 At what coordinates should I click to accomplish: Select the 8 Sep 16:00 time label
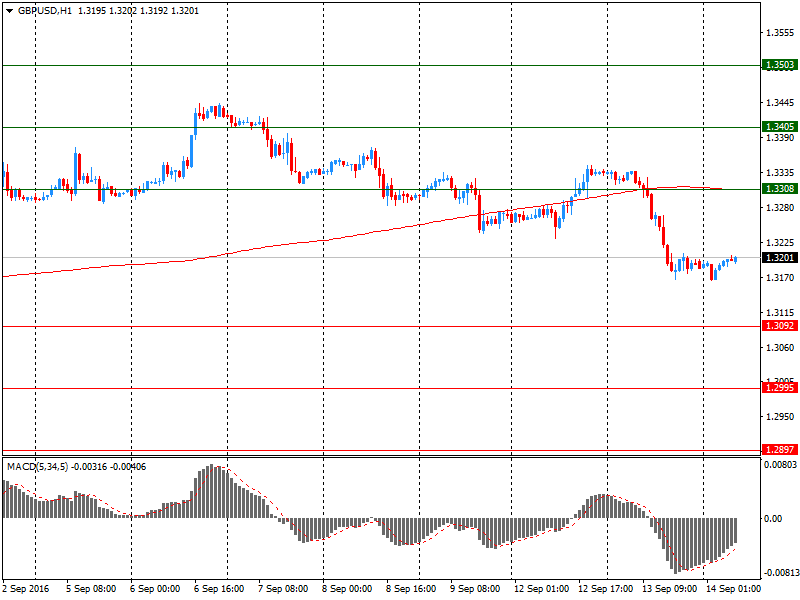411,589
